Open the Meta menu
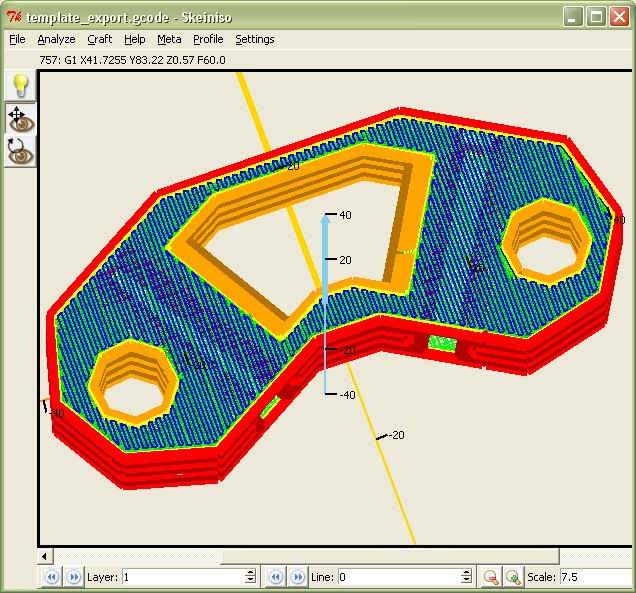636x593 pixels. point(169,39)
